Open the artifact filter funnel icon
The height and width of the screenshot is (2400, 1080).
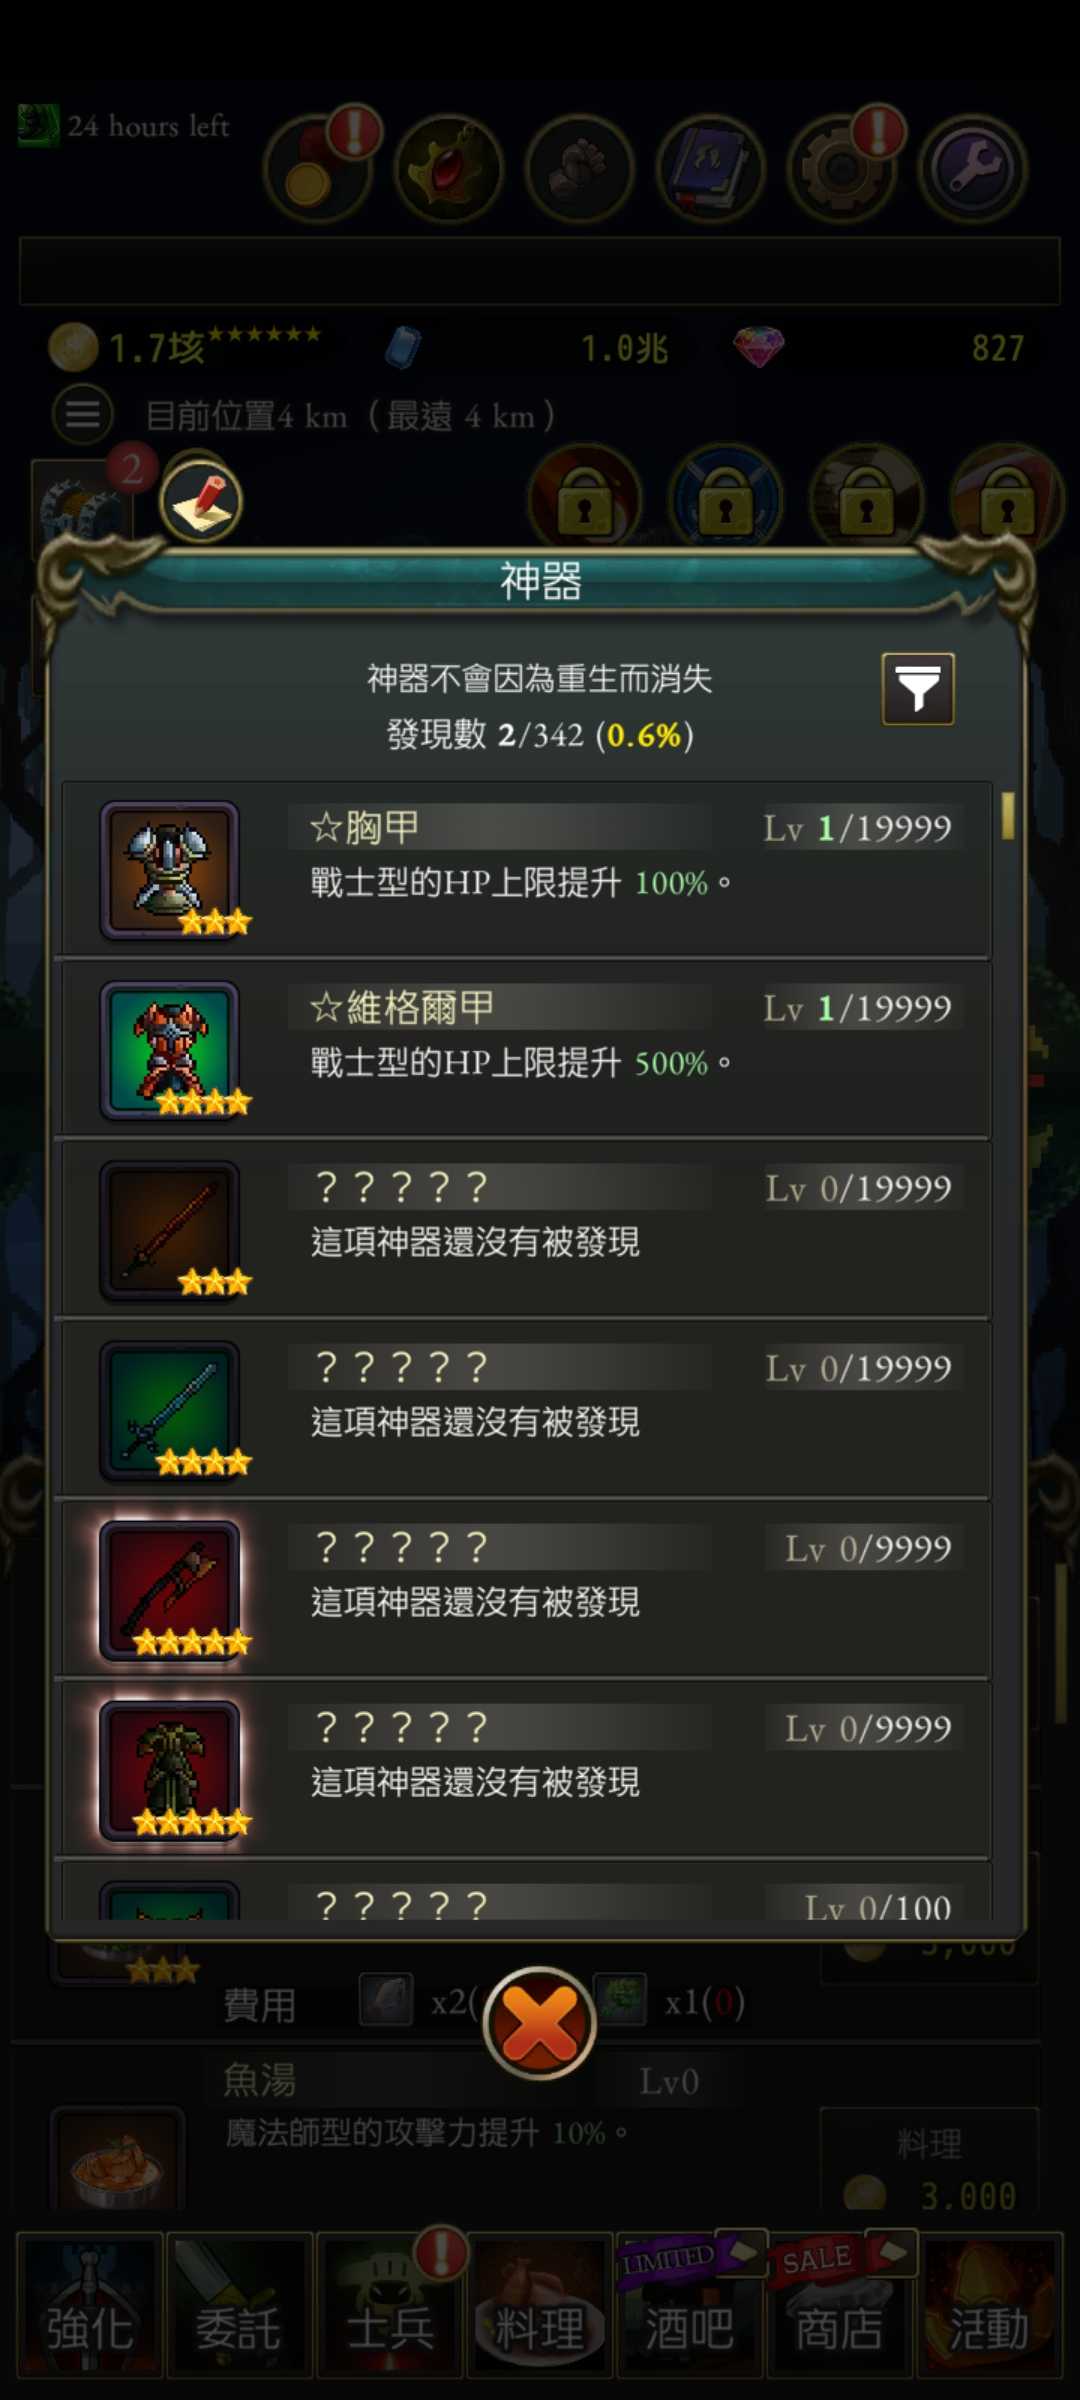[x=917, y=688]
